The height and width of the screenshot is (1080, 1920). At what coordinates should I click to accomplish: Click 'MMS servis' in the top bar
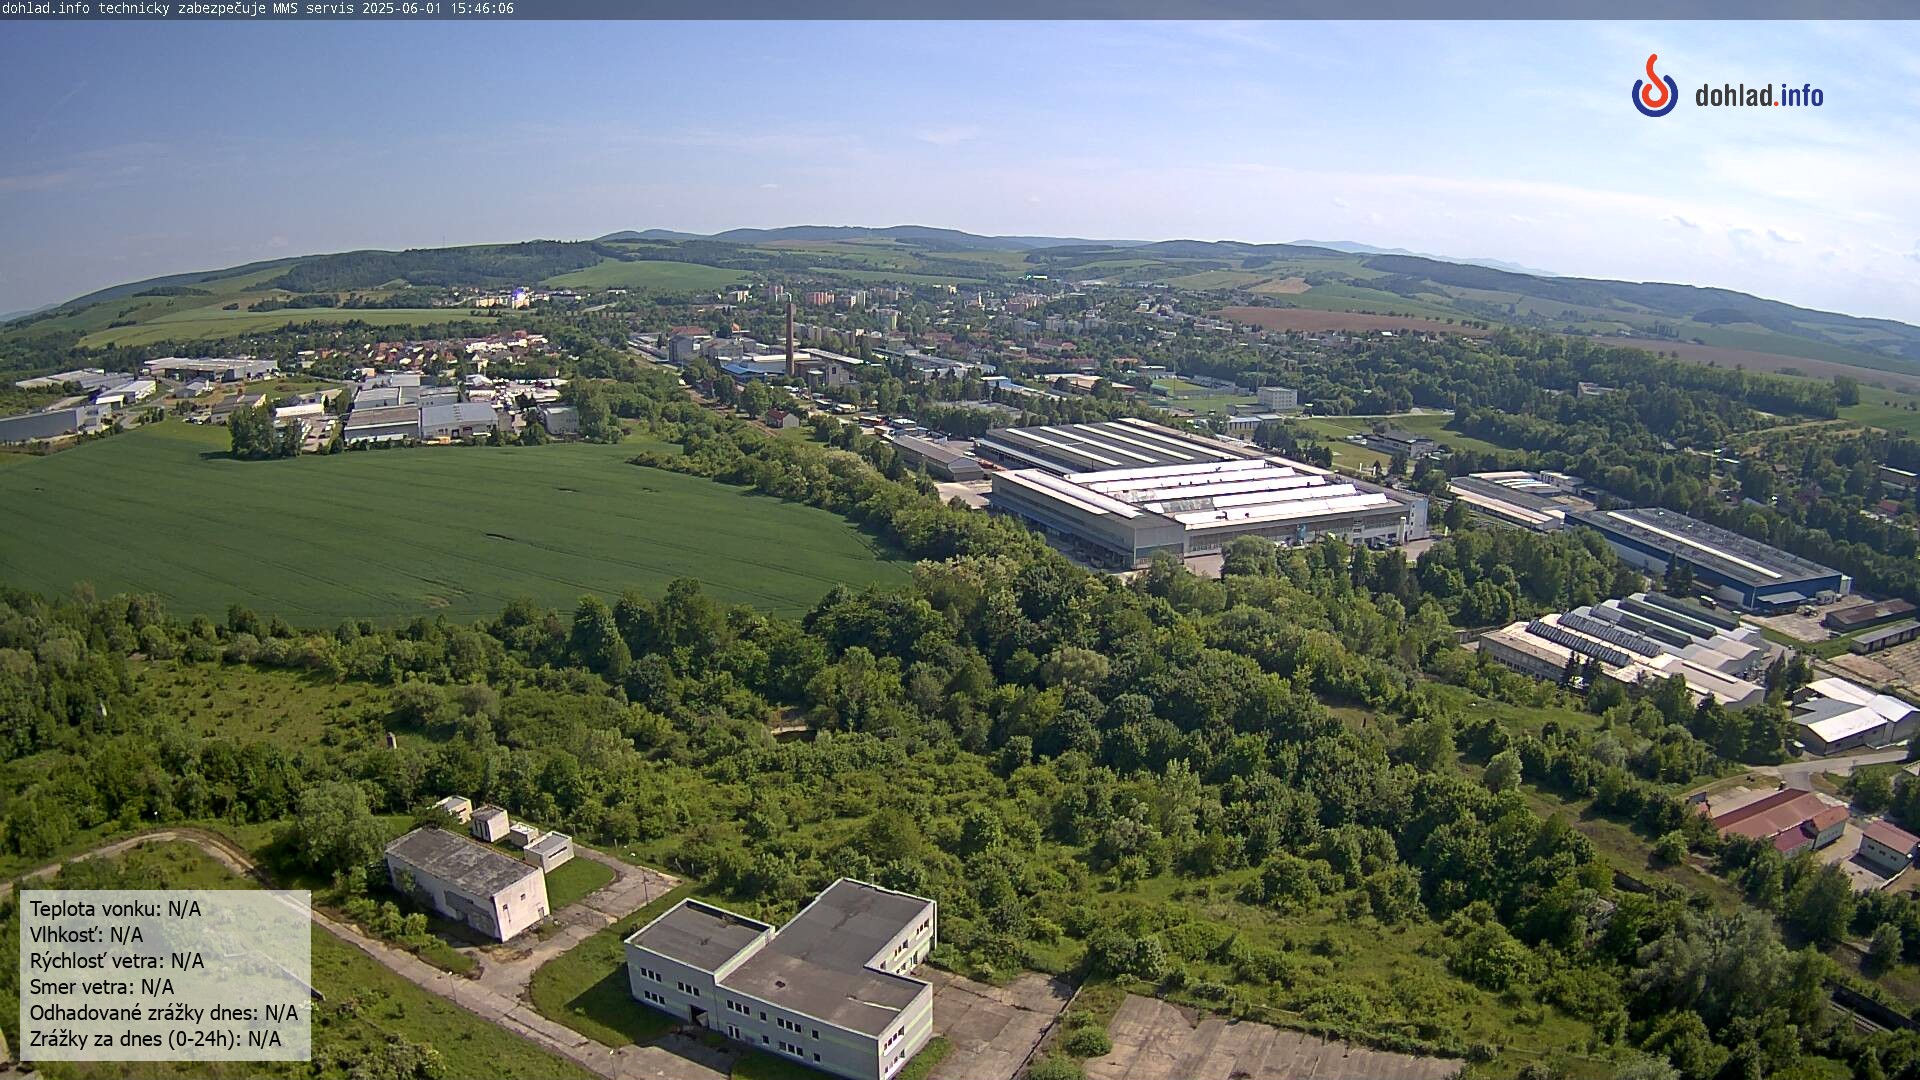(x=315, y=8)
